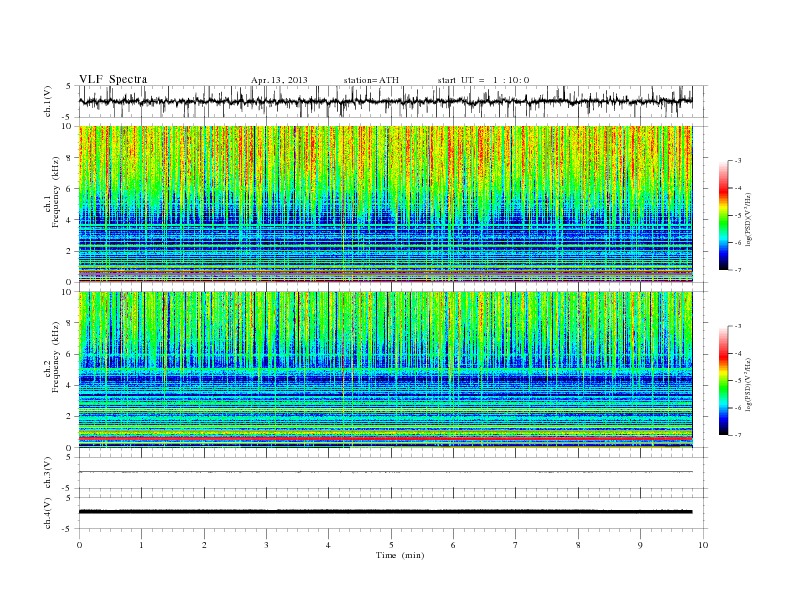Click the ch.2 spectrogram panel
The image size is (792, 612).
tap(385, 370)
